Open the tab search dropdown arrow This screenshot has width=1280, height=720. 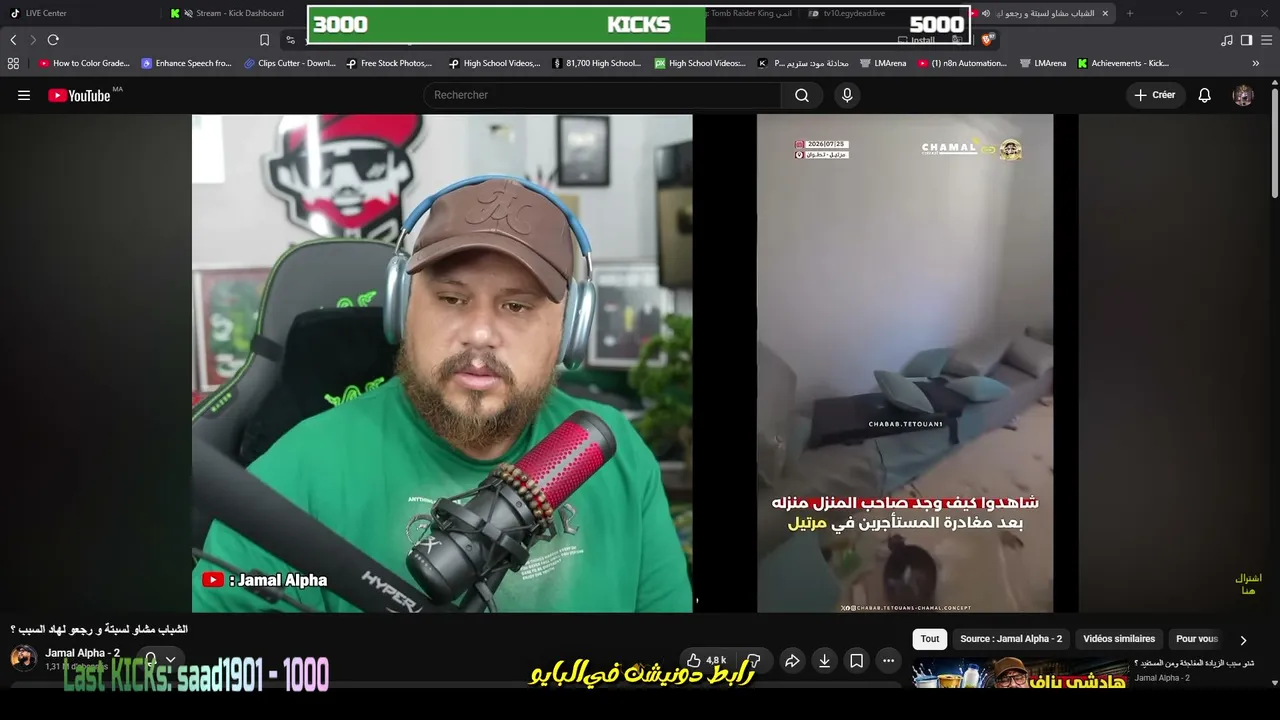(1179, 13)
